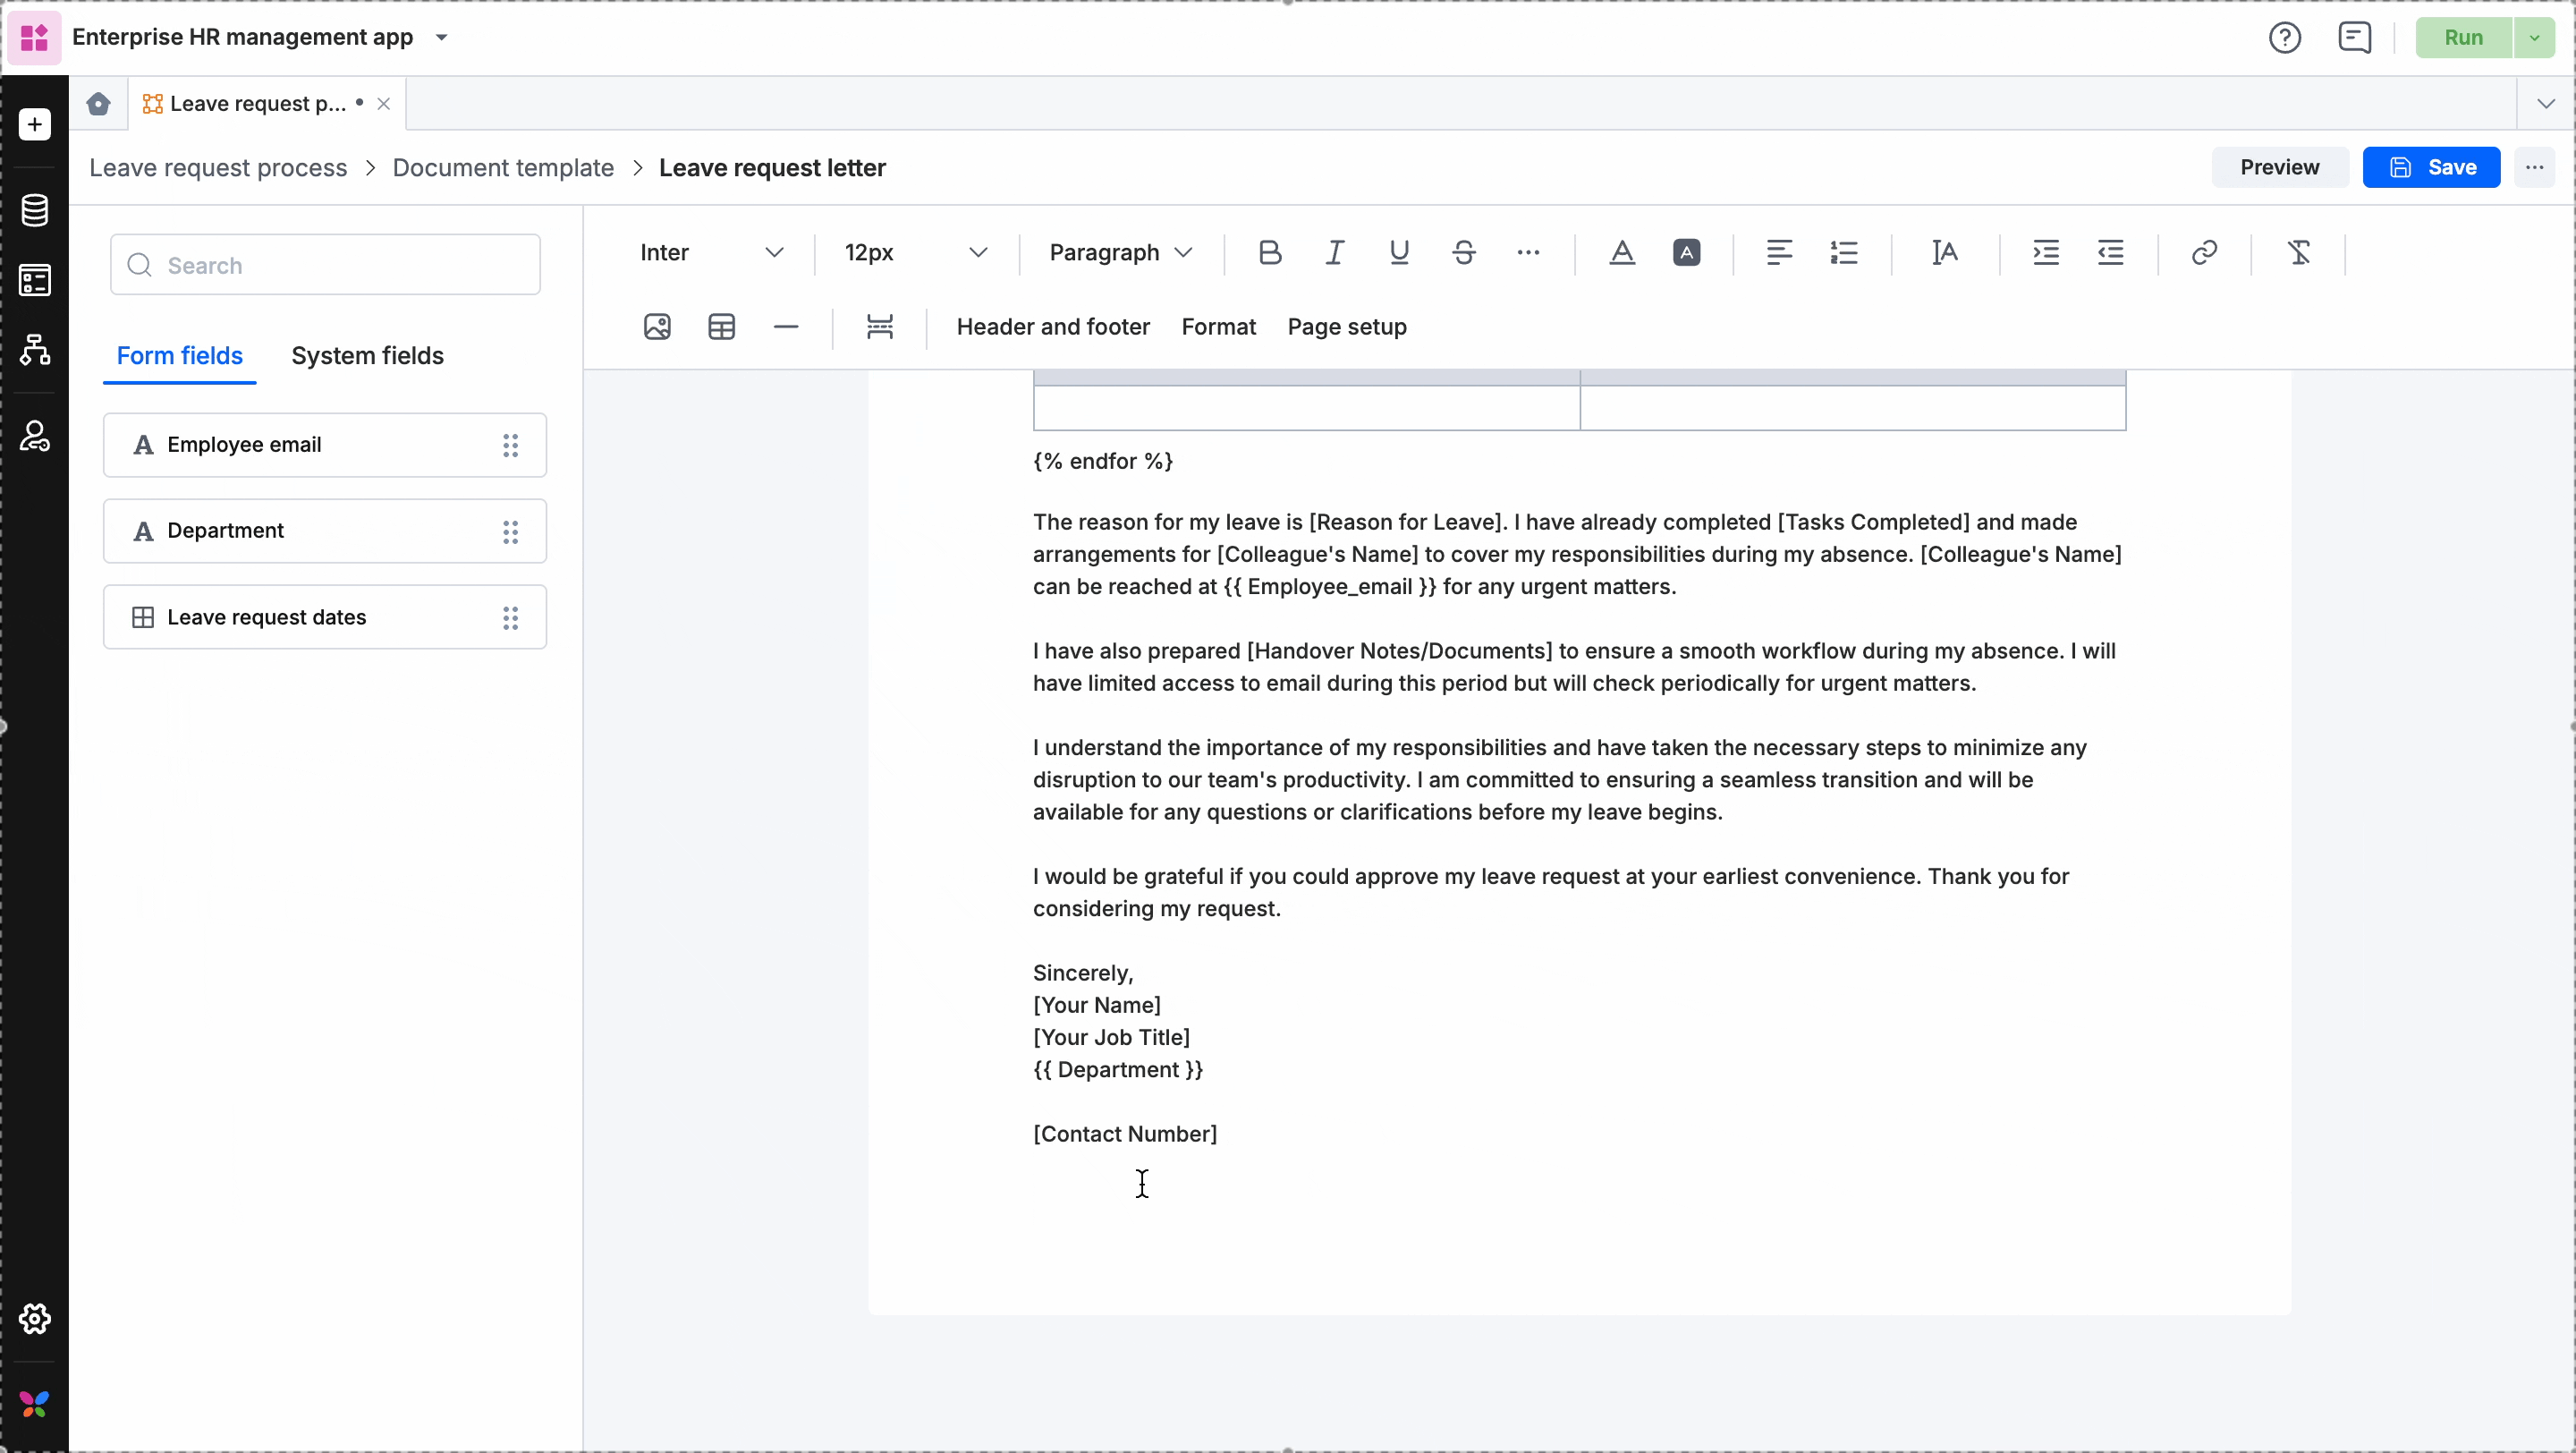The height and width of the screenshot is (1453, 2576).
Task: Click the [Your Job Title] text
Action: (1111, 1038)
